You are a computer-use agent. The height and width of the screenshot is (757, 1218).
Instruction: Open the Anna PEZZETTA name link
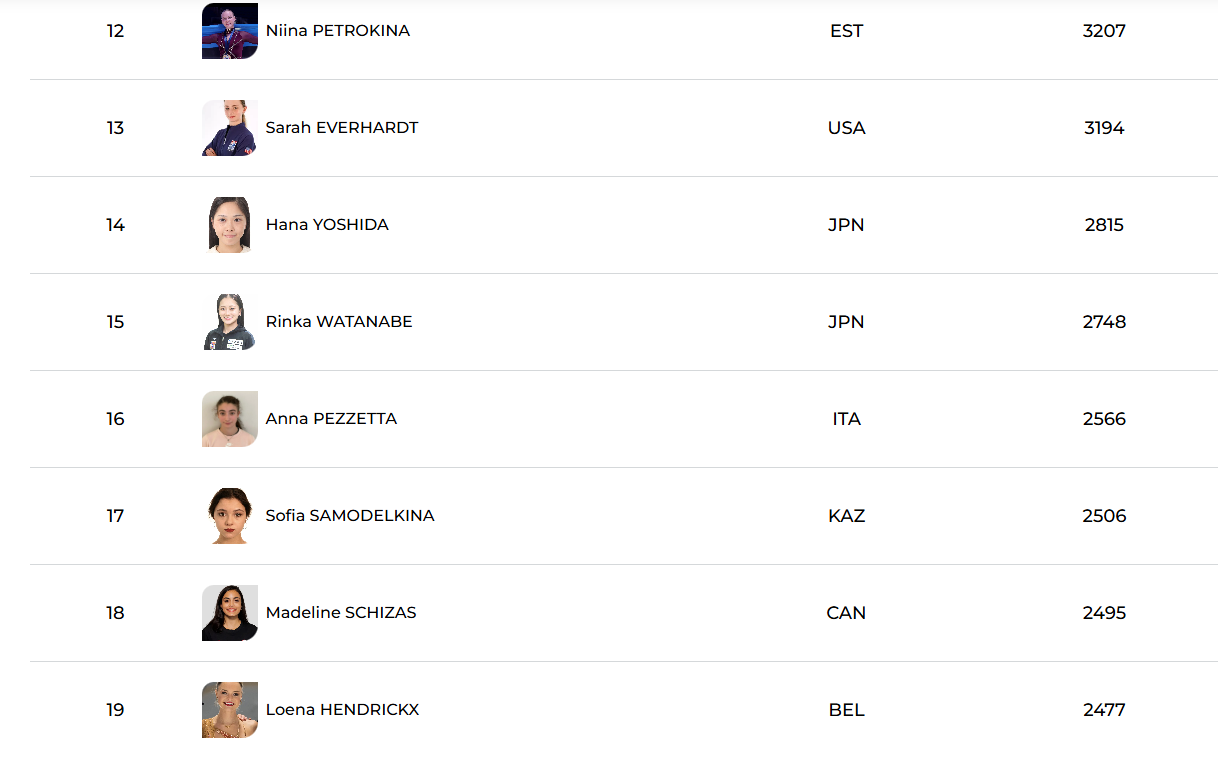[331, 419]
